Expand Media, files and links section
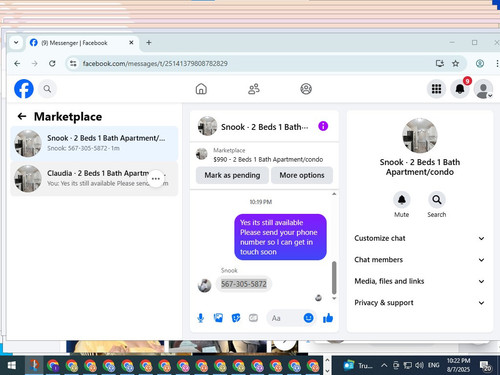Viewport: 500px width, 375px height. (419, 281)
